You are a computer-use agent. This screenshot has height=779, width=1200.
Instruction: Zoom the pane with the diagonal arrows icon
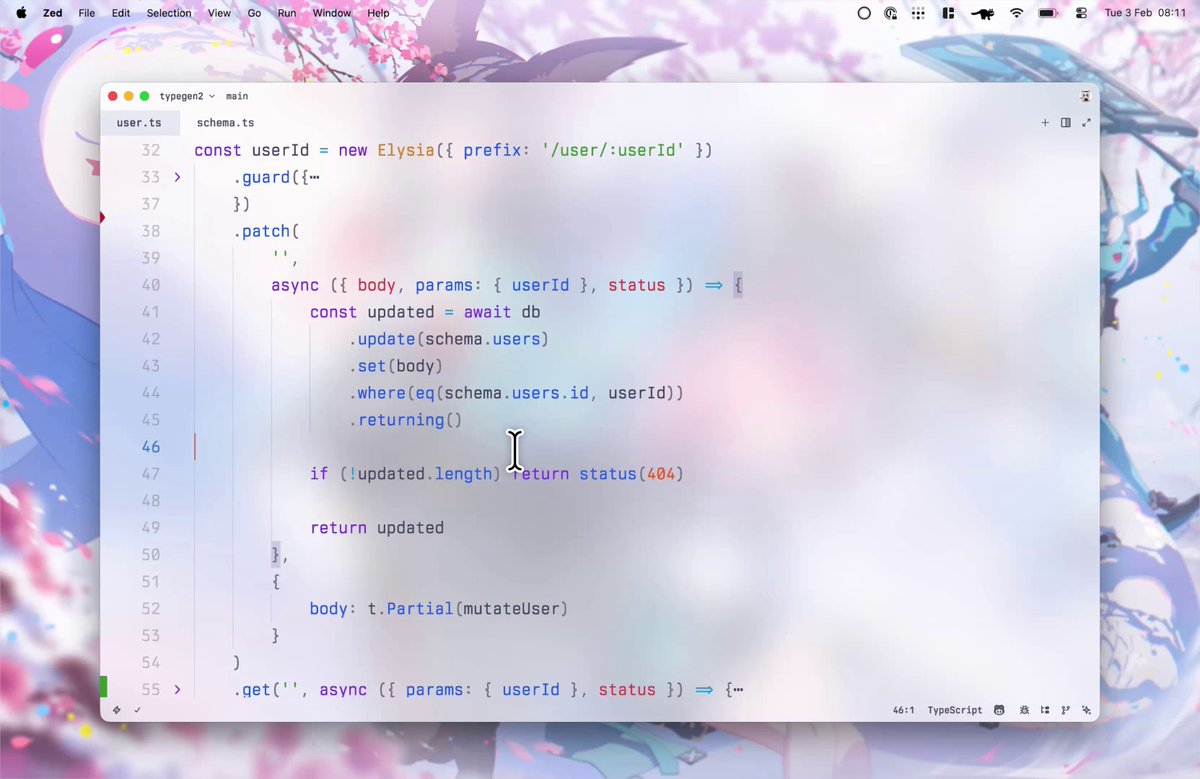coord(1086,123)
